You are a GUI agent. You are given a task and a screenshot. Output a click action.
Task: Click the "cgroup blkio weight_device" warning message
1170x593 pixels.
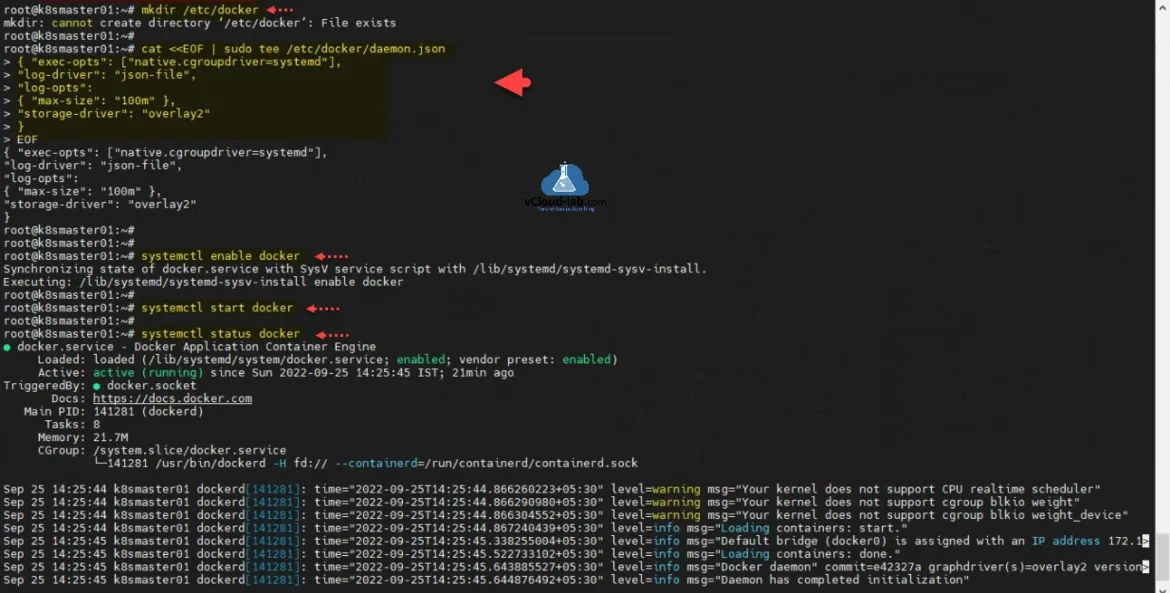[x=917, y=515]
